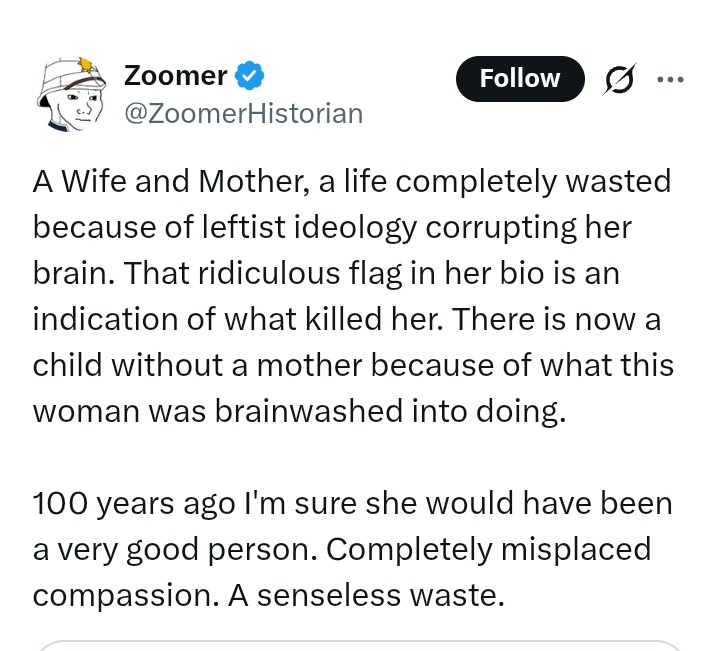The height and width of the screenshot is (651, 719).
Task: Click the line "a very good person. Completely misplaced"
Action: [341, 548]
